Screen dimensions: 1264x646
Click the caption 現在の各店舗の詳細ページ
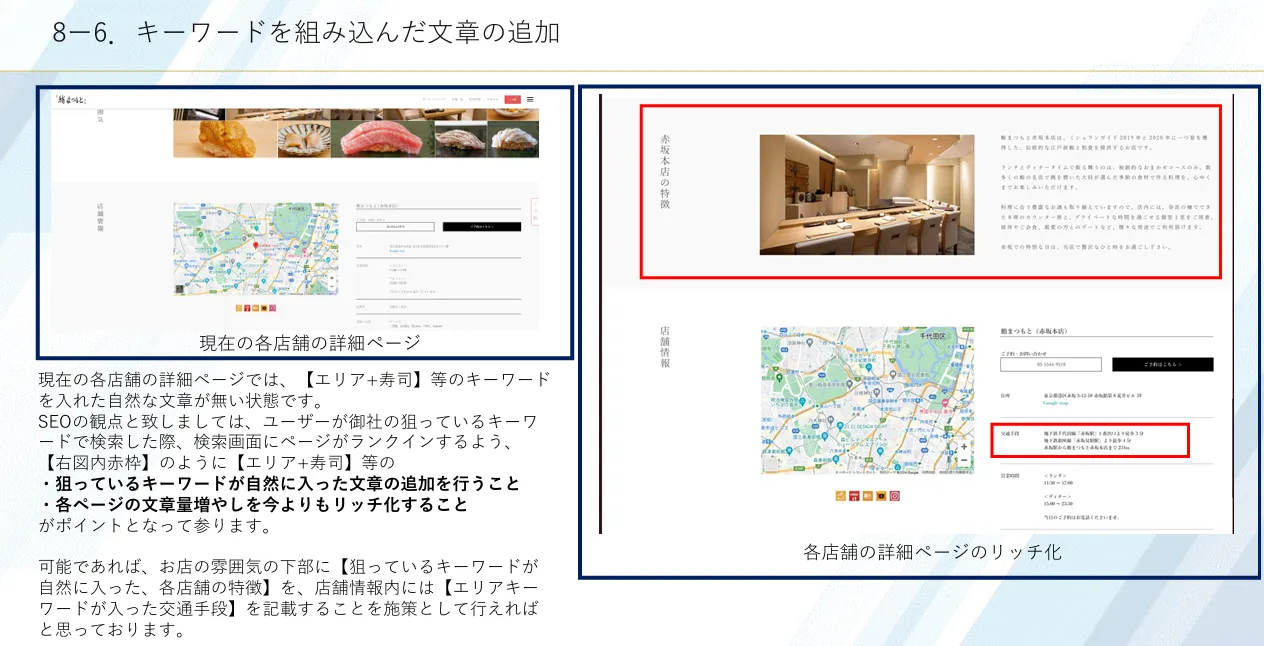310,343
